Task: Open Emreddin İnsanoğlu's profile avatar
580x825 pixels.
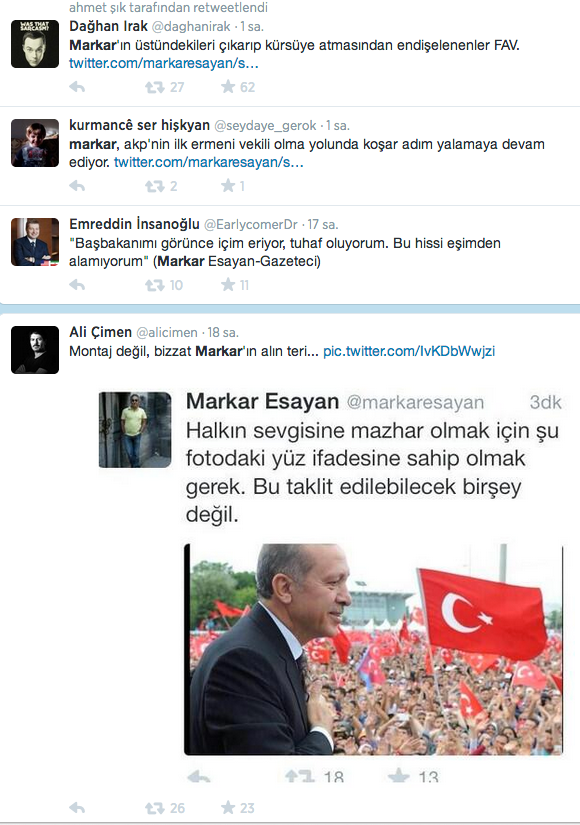Action: tap(35, 242)
